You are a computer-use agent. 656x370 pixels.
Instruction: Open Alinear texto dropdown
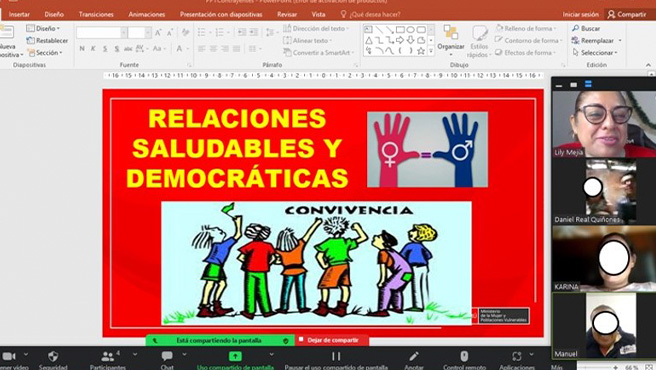pyautogui.click(x=308, y=41)
